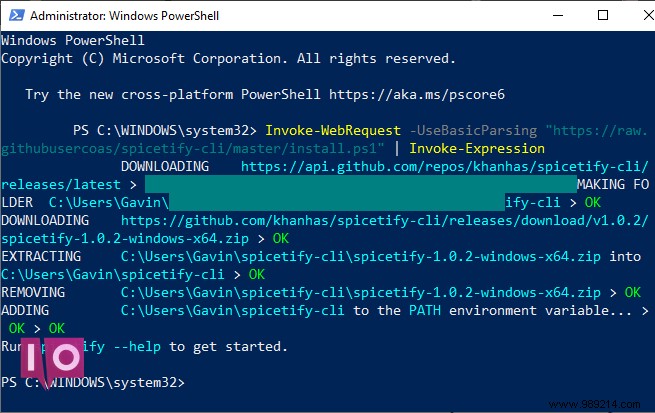The width and height of the screenshot is (655, 413).
Task: Click the bottom PS C:\WINDOWS\system32> prompt line
Action: click(93, 382)
